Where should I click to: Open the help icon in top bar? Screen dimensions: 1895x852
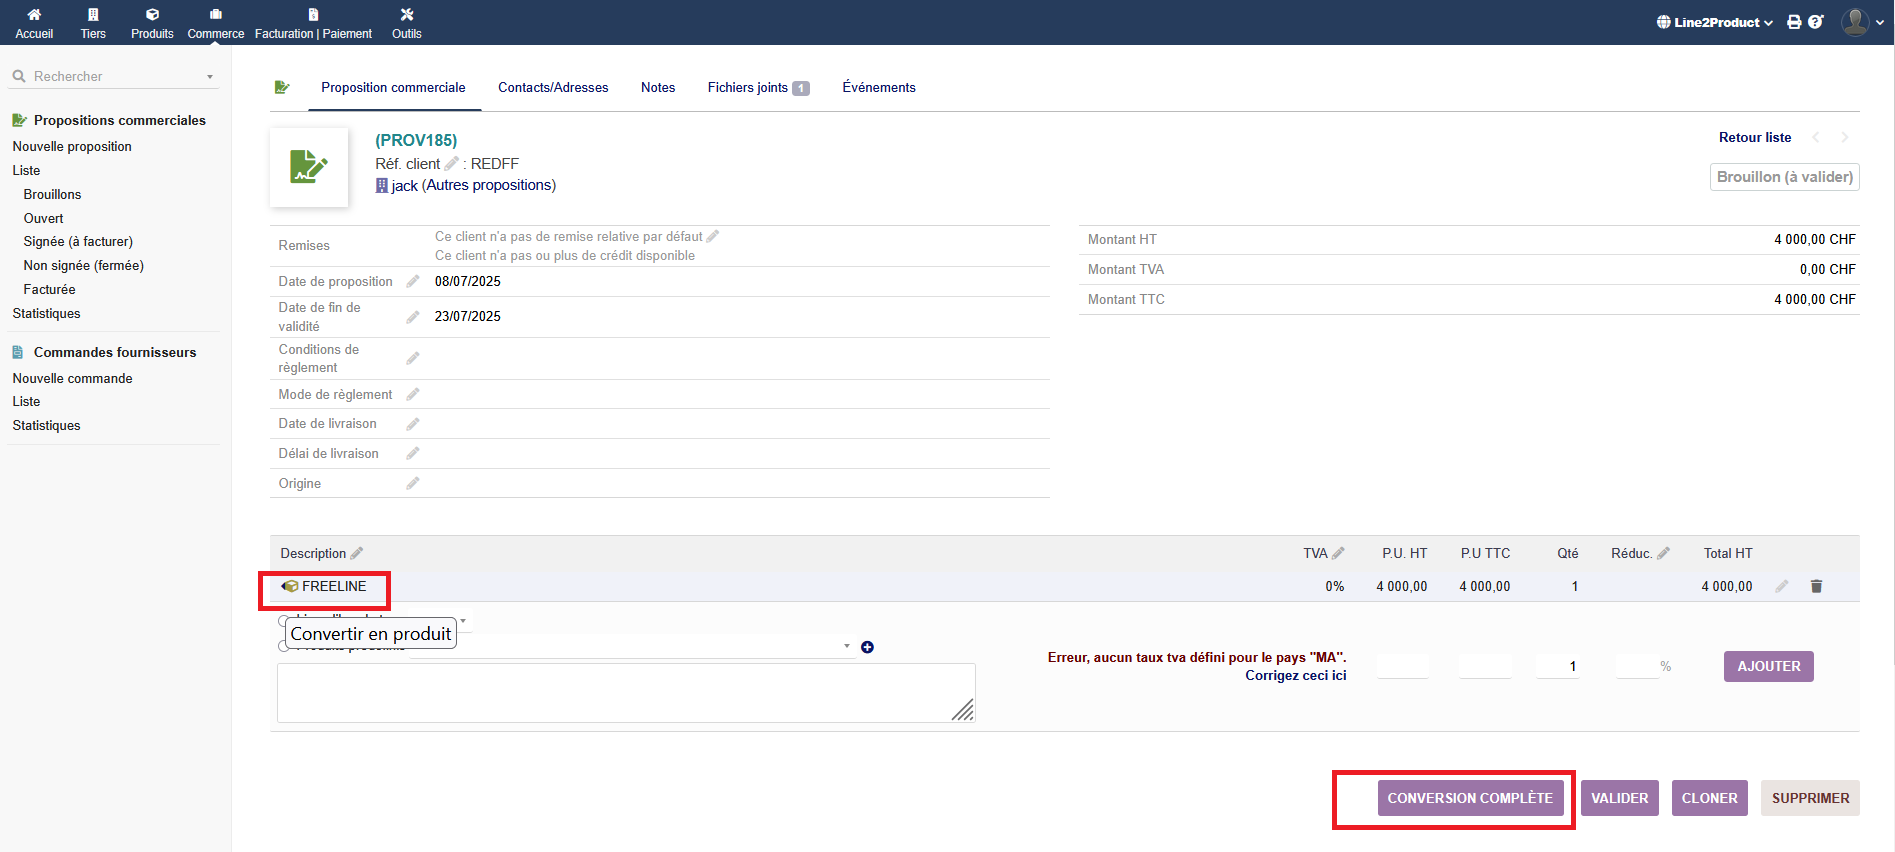tap(1816, 22)
